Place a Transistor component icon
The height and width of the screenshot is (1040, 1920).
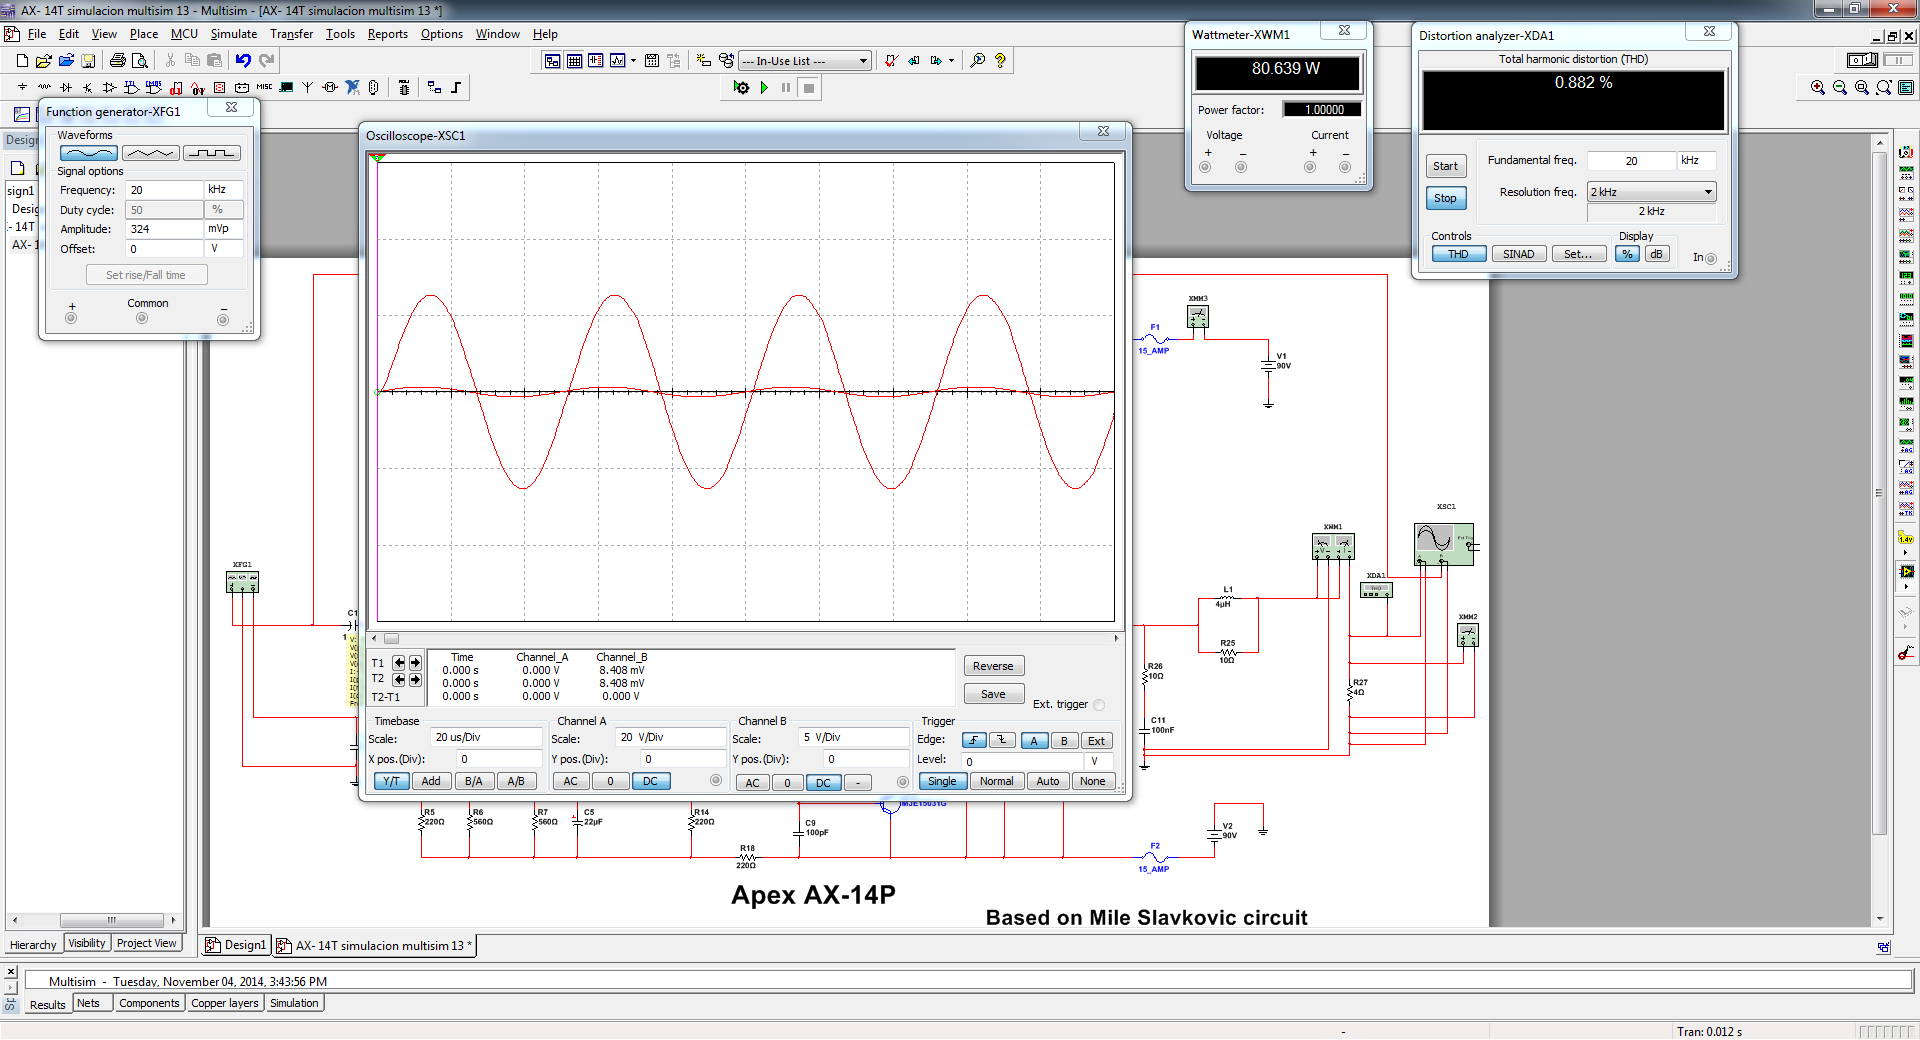[88, 88]
